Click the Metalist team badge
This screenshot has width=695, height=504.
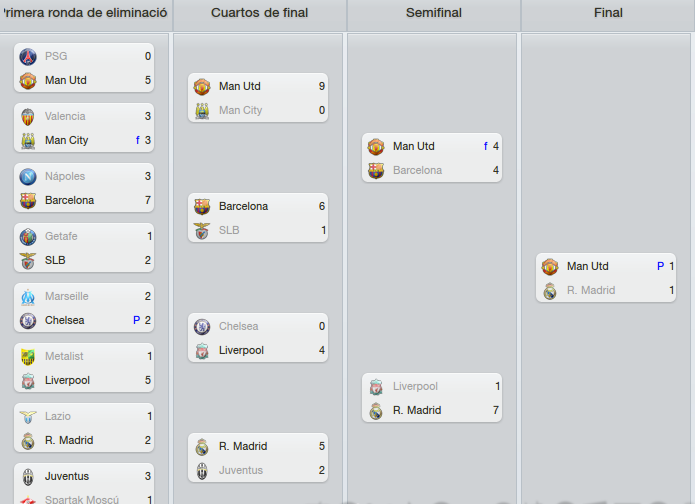[28, 356]
